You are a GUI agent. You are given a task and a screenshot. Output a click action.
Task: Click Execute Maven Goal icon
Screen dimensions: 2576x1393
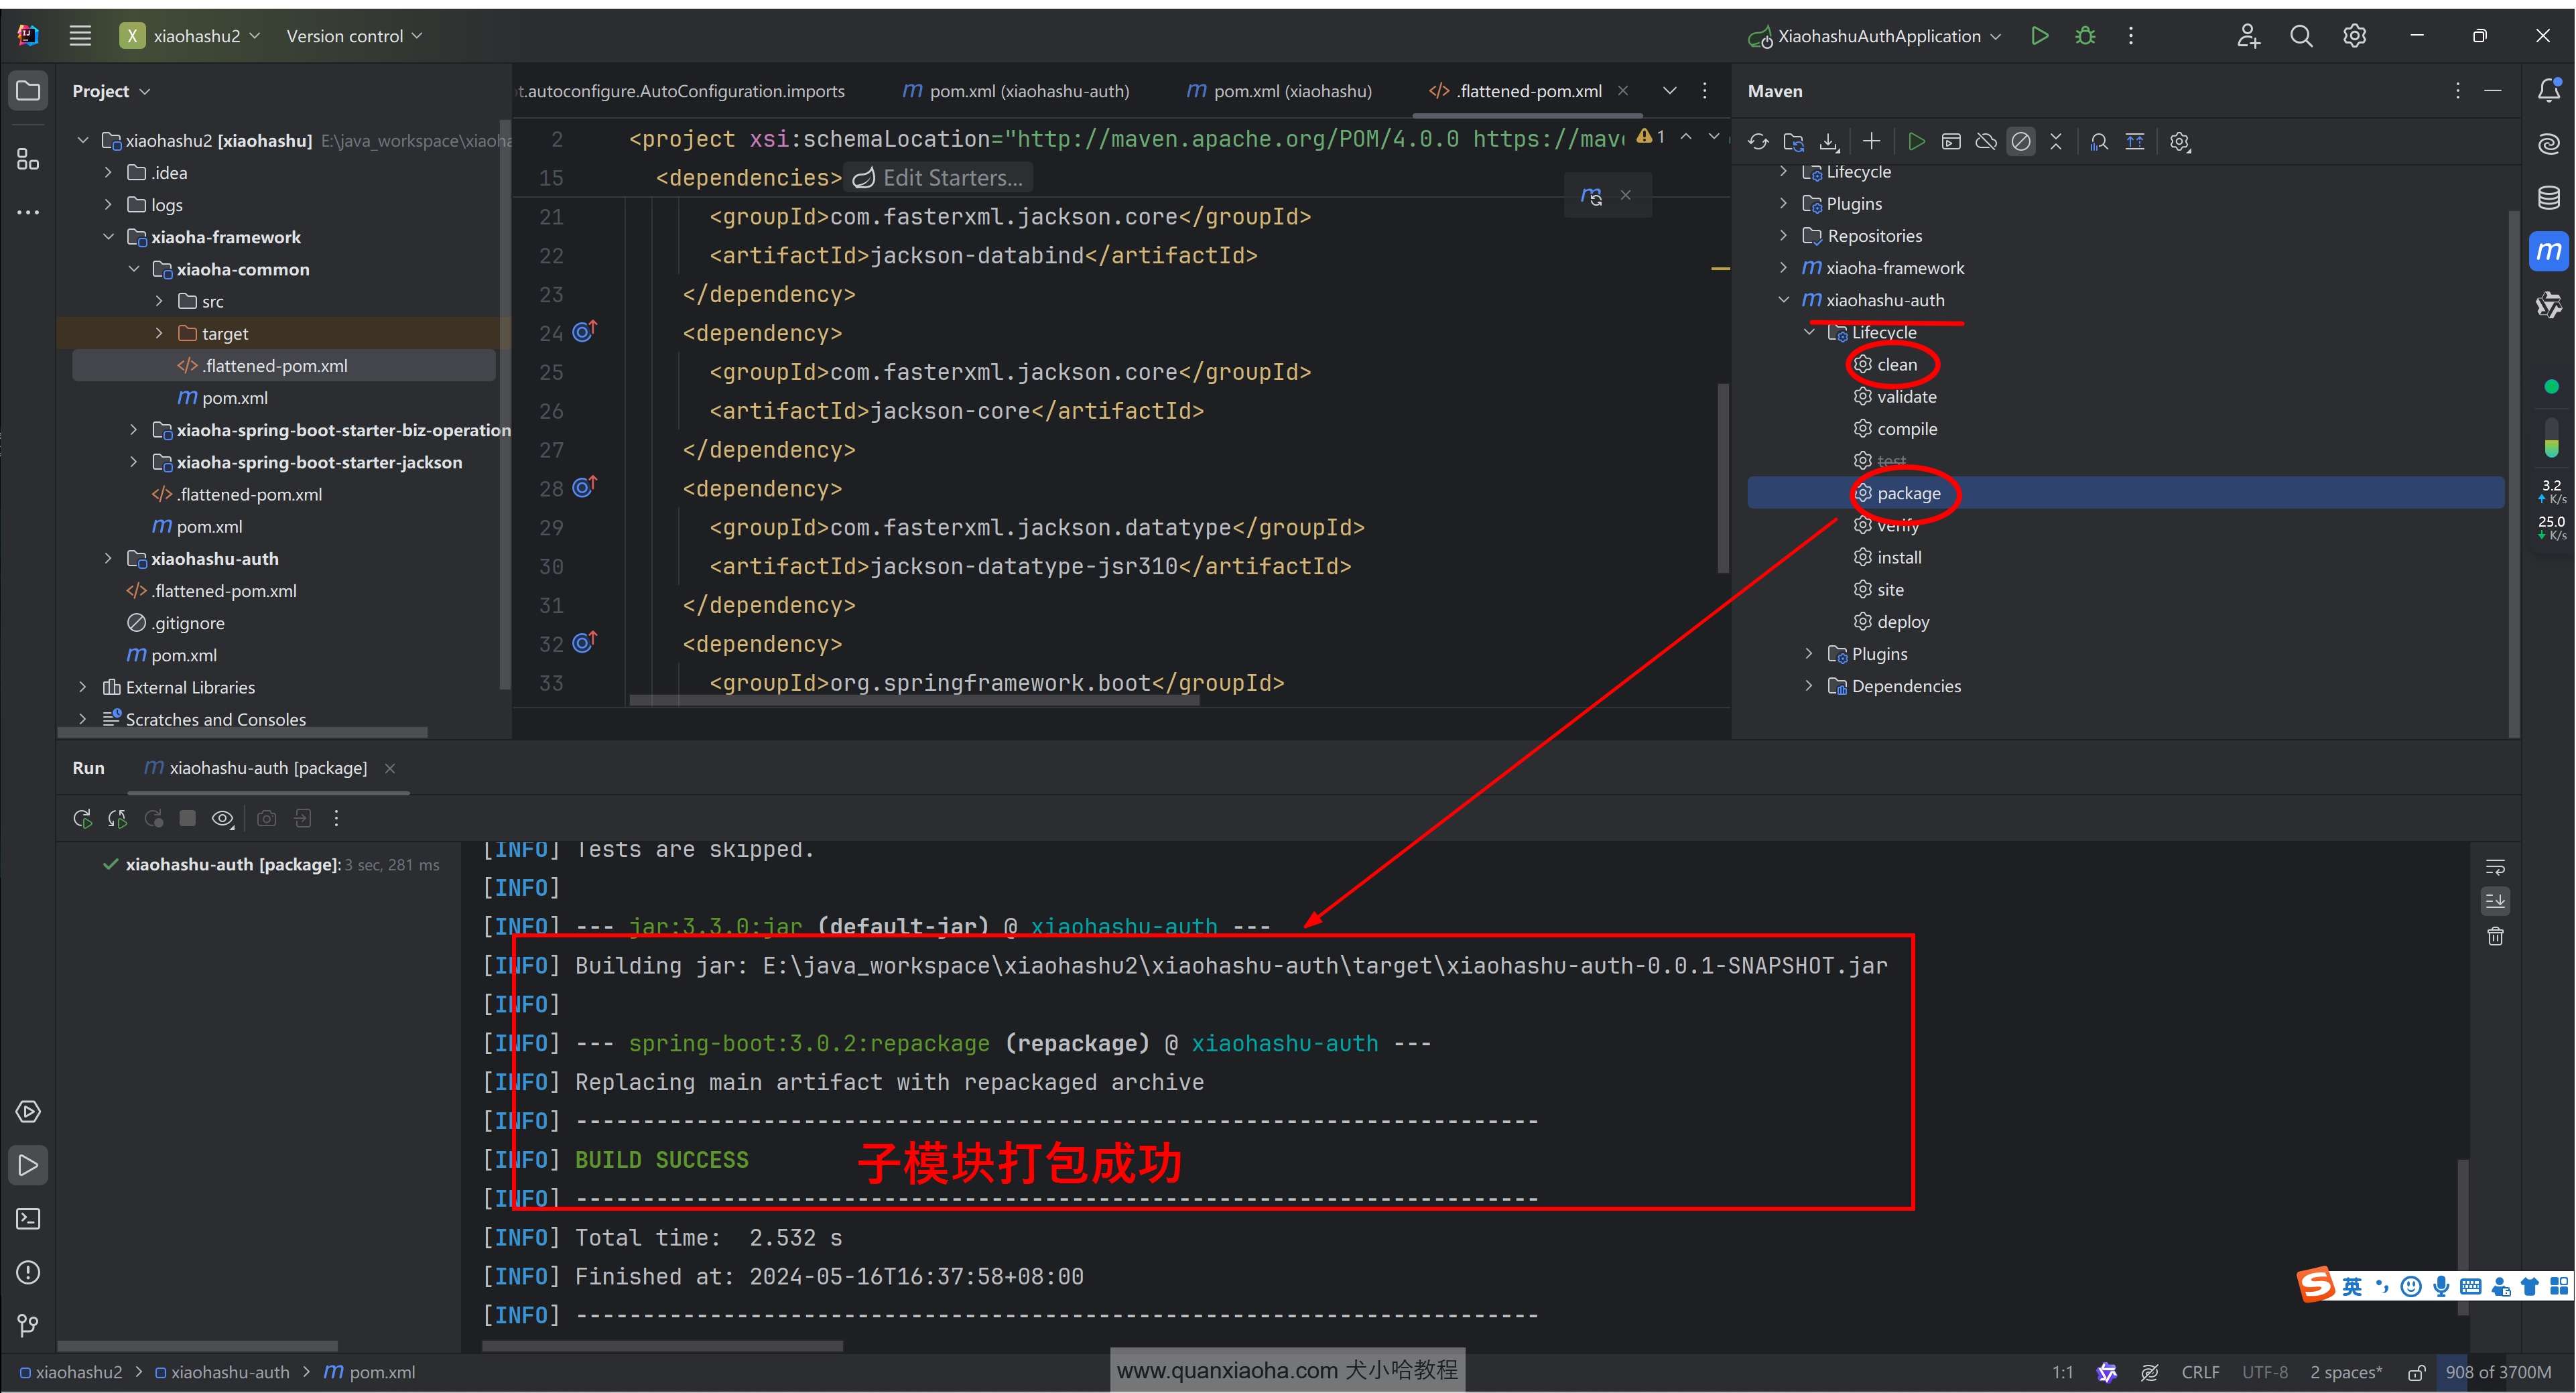pyautogui.click(x=1951, y=142)
